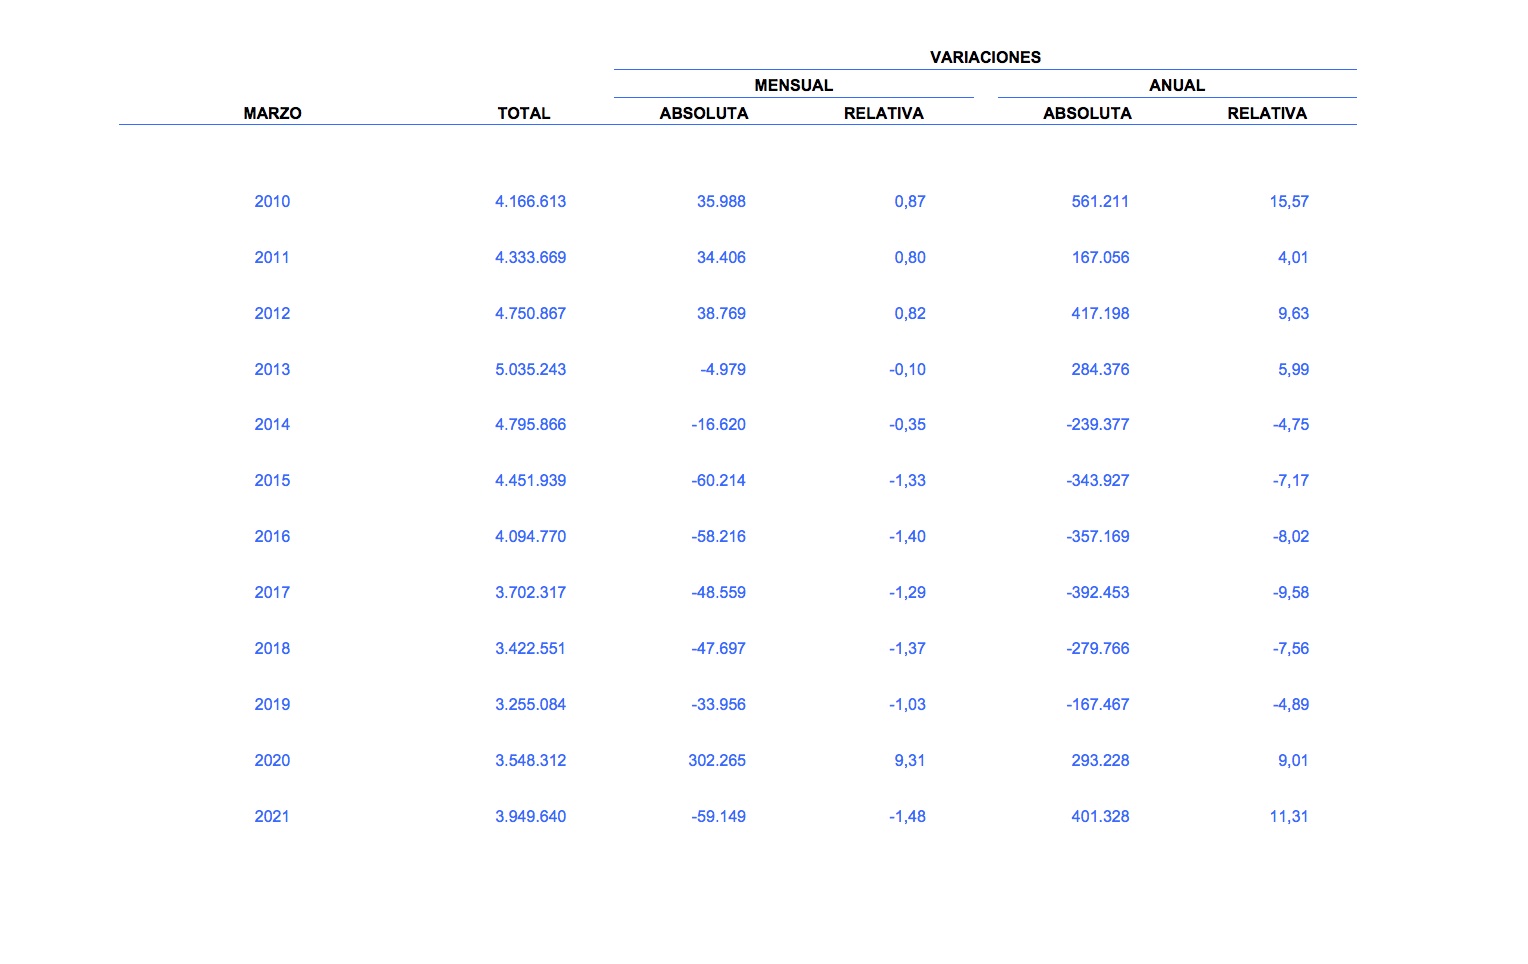Select the 2020 year row label
This screenshot has height=964, width=1528.
point(272,760)
